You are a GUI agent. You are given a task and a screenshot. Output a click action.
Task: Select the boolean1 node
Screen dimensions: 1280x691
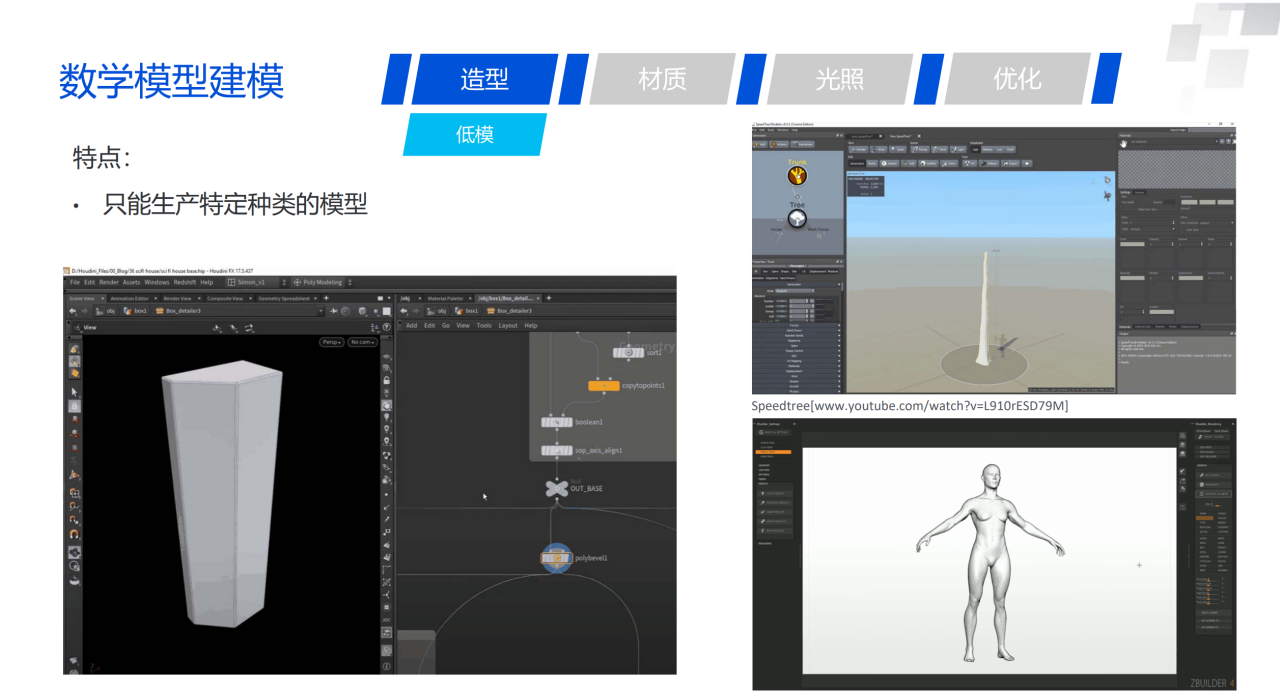point(556,422)
